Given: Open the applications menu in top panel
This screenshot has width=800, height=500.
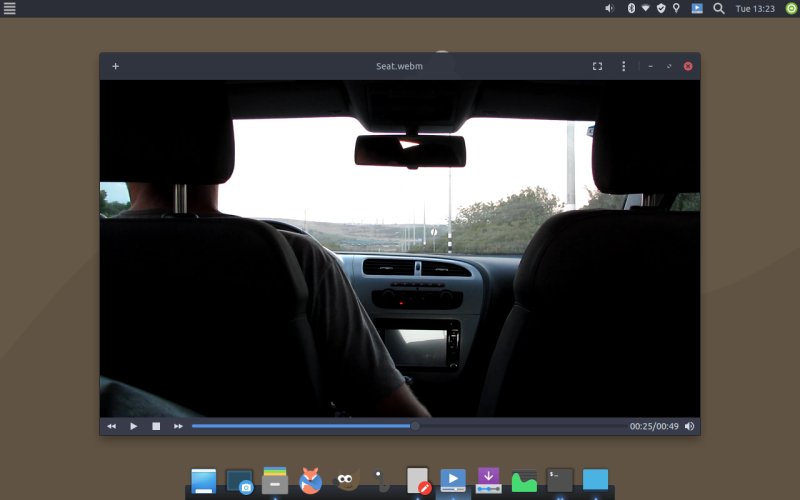Looking at the screenshot, I should point(10,8).
